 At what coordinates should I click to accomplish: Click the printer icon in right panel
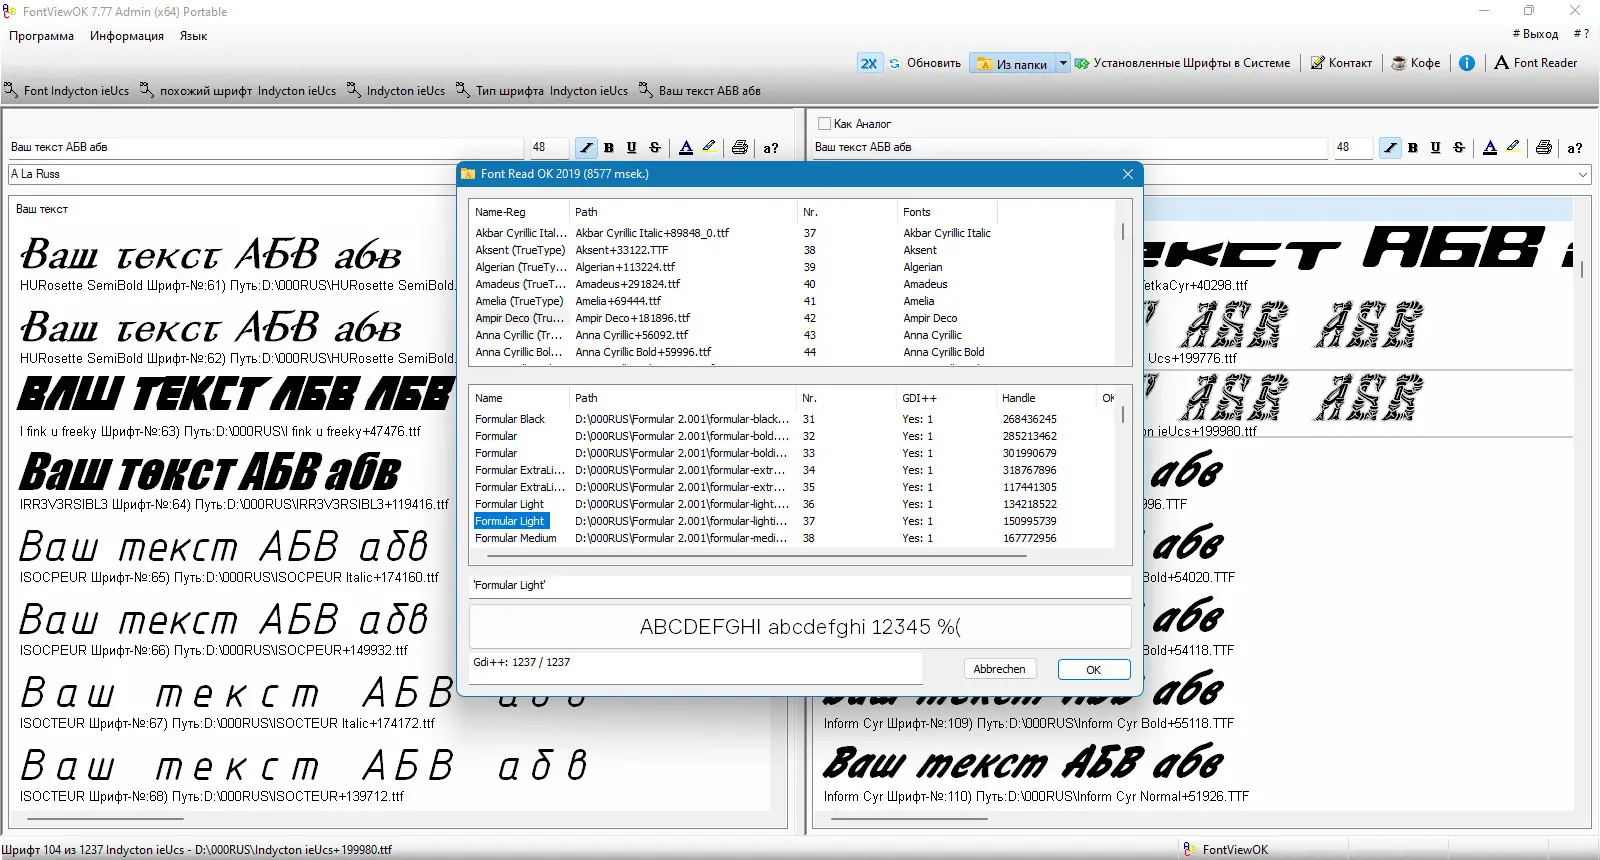(x=1544, y=147)
